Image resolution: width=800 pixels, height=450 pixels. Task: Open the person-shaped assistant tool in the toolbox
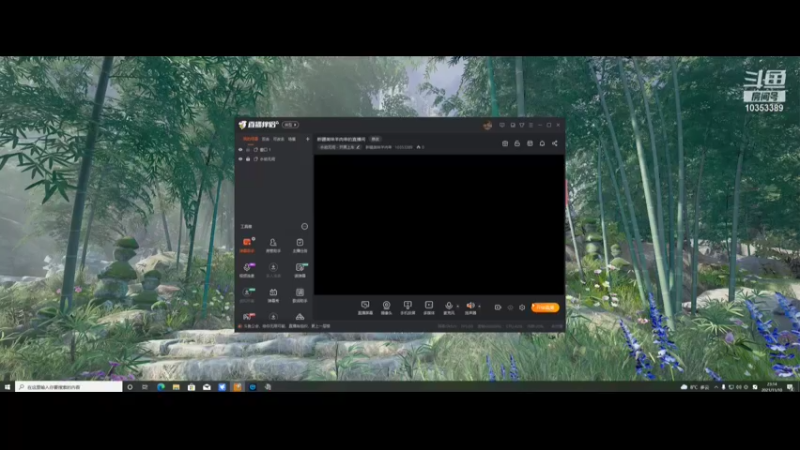[x=273, y=244]
